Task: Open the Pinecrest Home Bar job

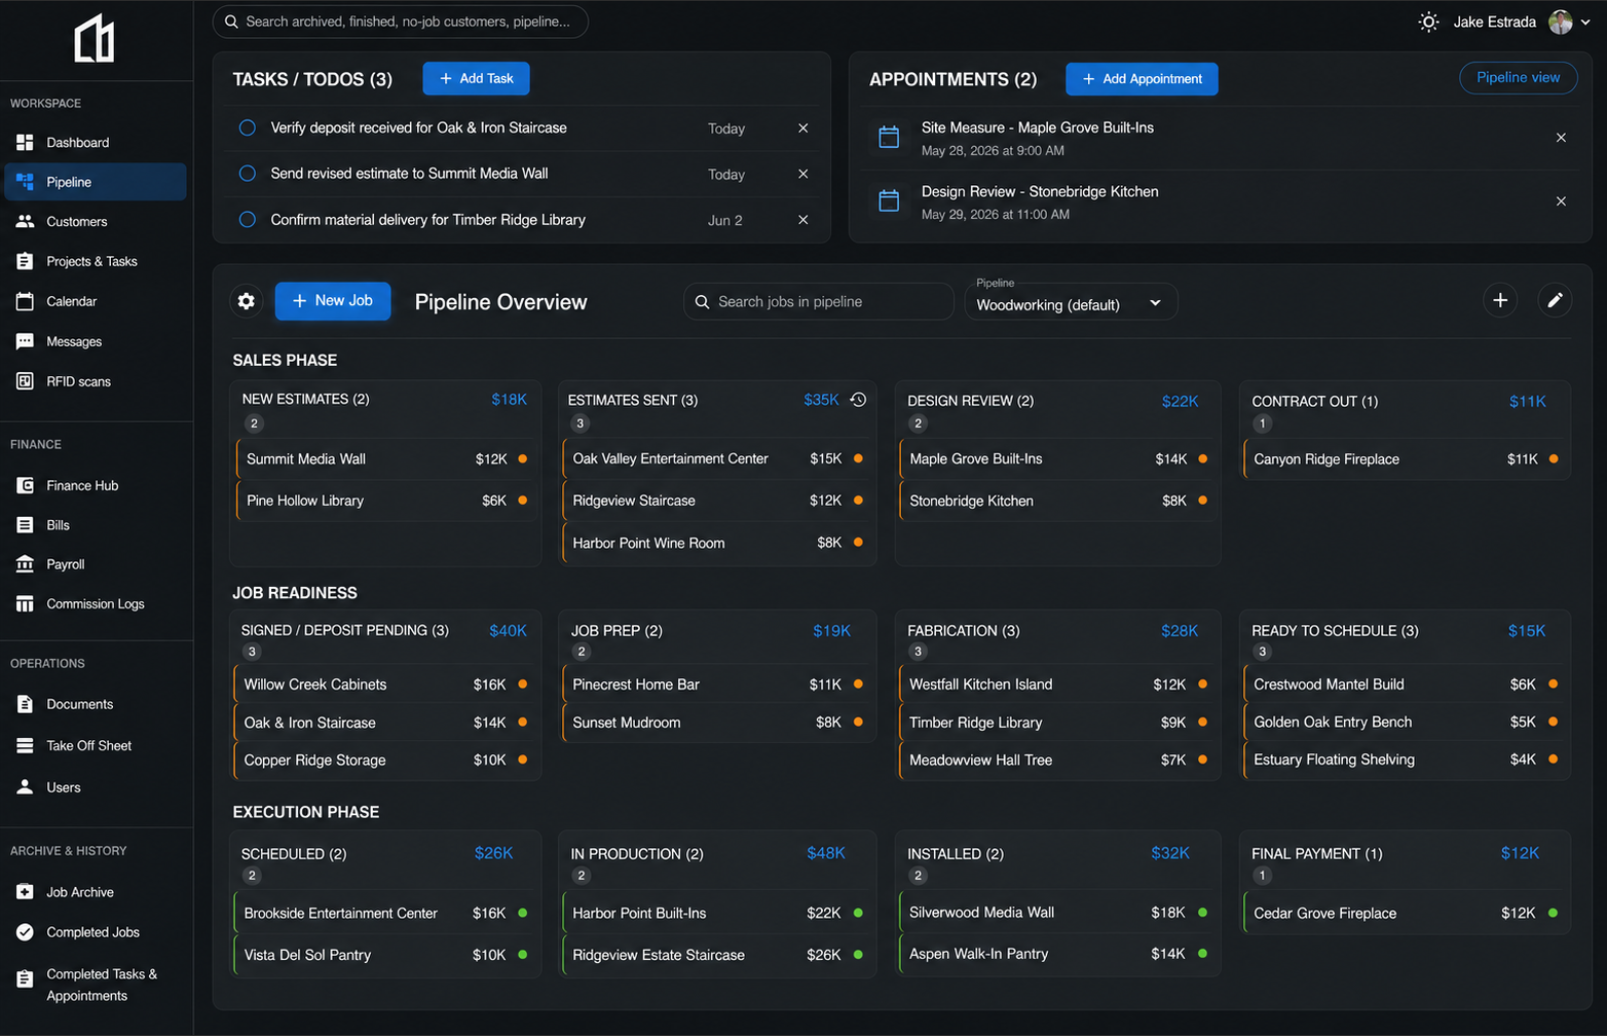Action: point(717,685)
